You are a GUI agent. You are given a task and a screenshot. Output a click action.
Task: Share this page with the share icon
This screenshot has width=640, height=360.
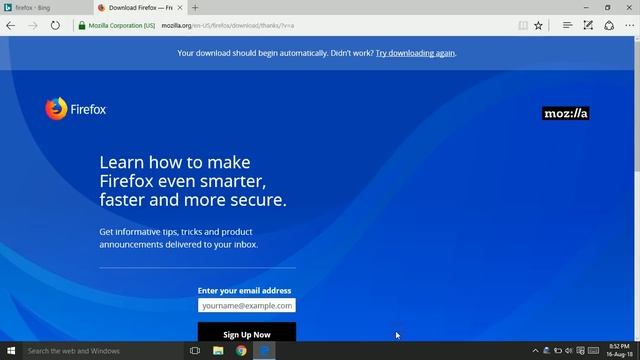[x=609, y=25]
